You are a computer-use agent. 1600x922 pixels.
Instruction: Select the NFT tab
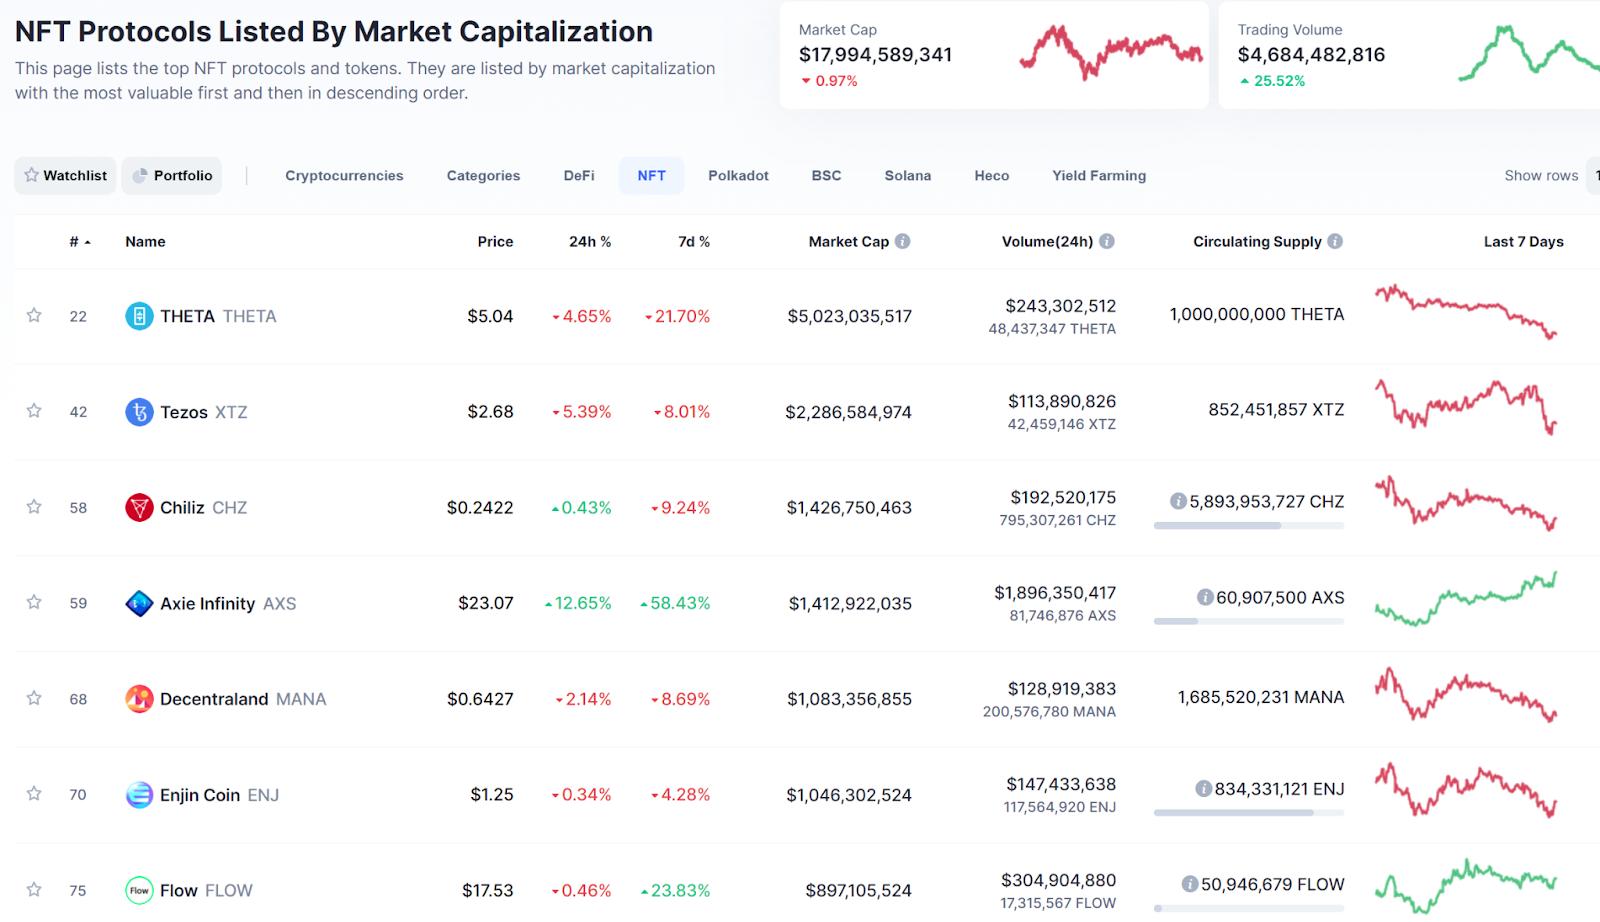tap(651, 175)
